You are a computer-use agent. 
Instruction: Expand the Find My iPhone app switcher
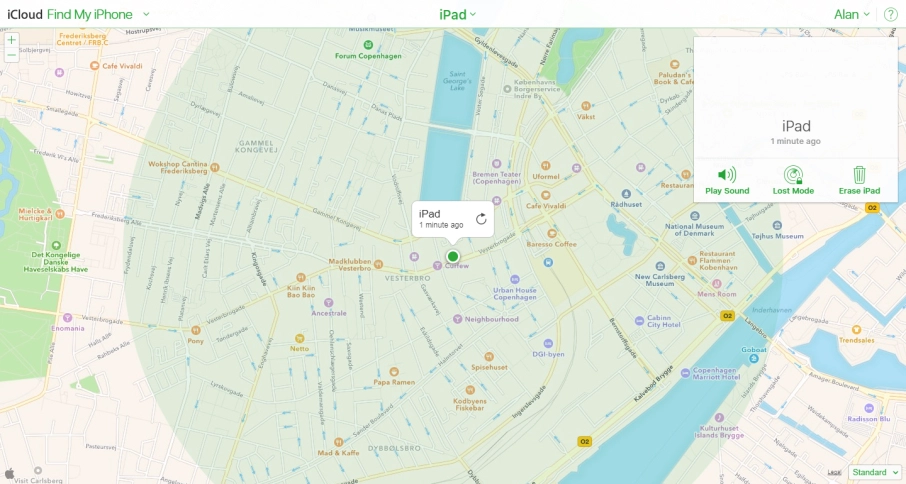[x=146, y=14]
